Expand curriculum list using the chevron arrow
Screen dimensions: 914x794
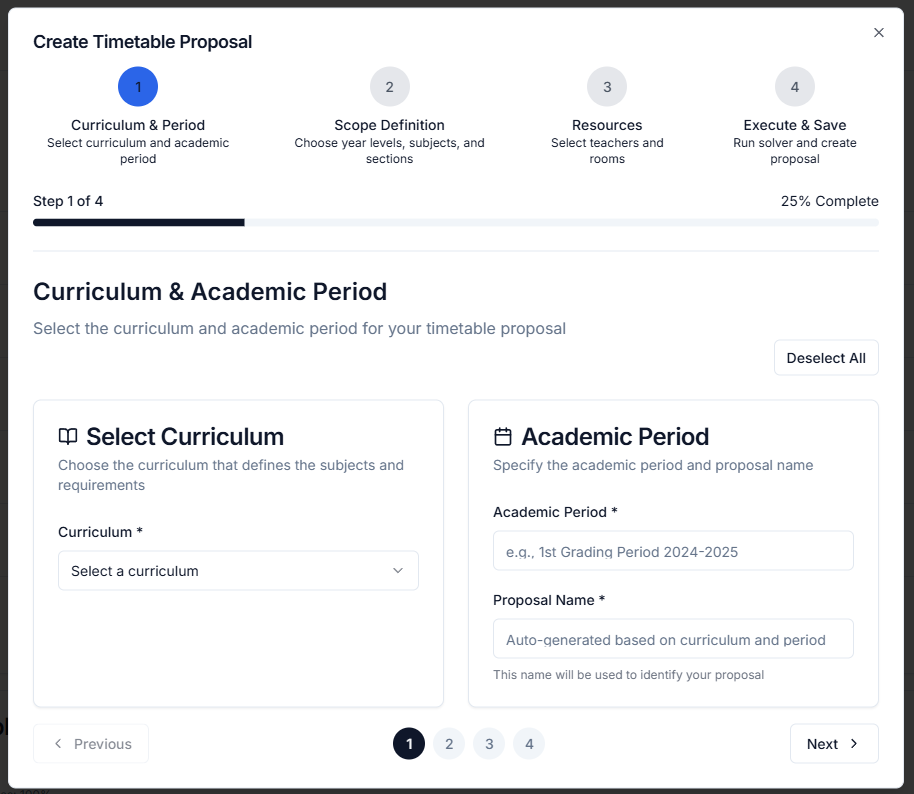(398, 571)
